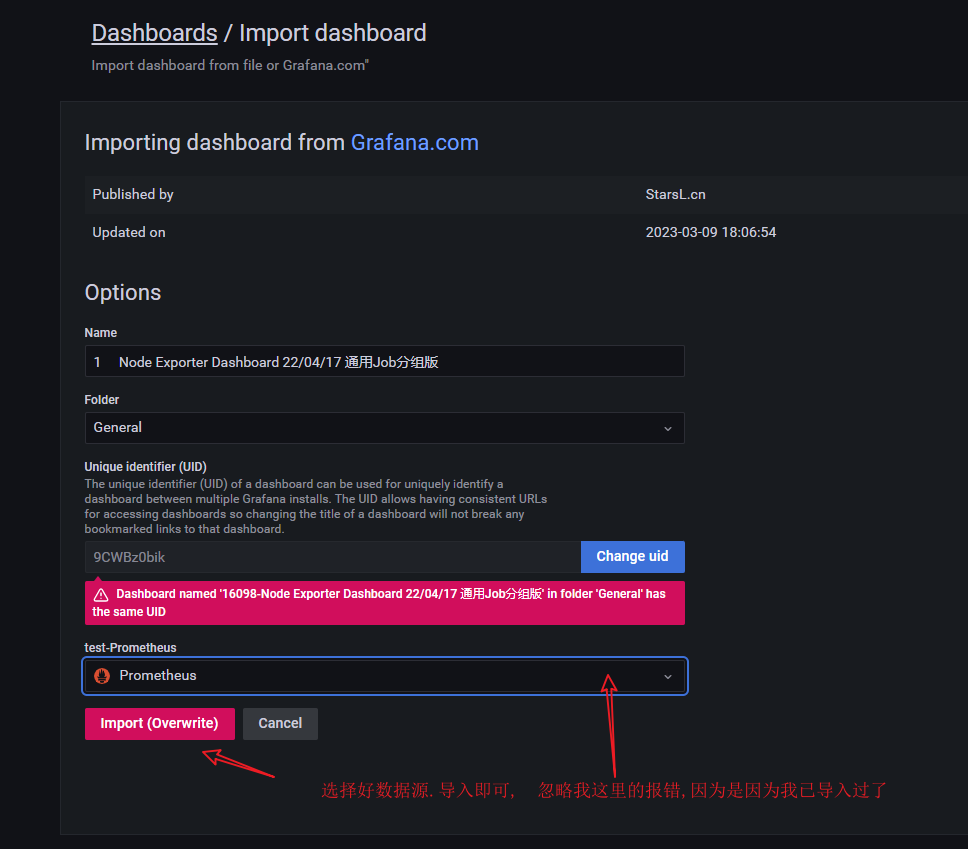The image size is (968, 849).
Task: Click the dashboard Name input field
Action: (385, 361)
